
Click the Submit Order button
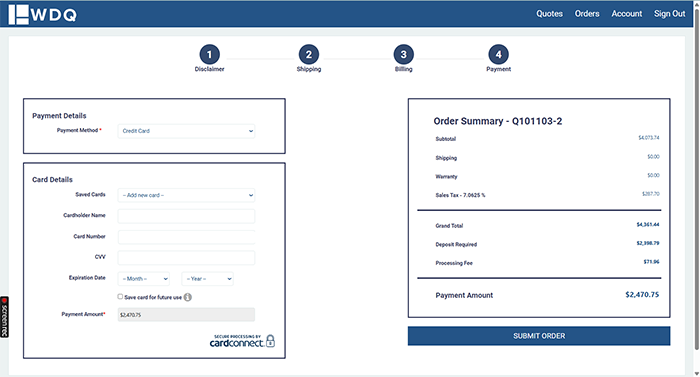click(539, 336)
